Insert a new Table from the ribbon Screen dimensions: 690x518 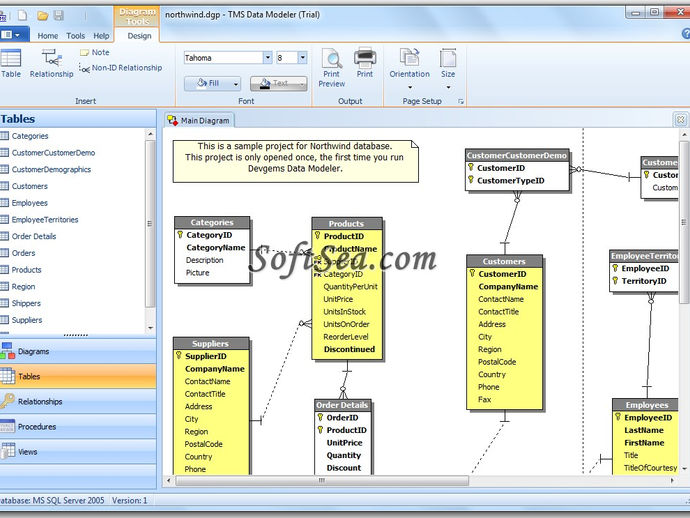coord(11,64)
